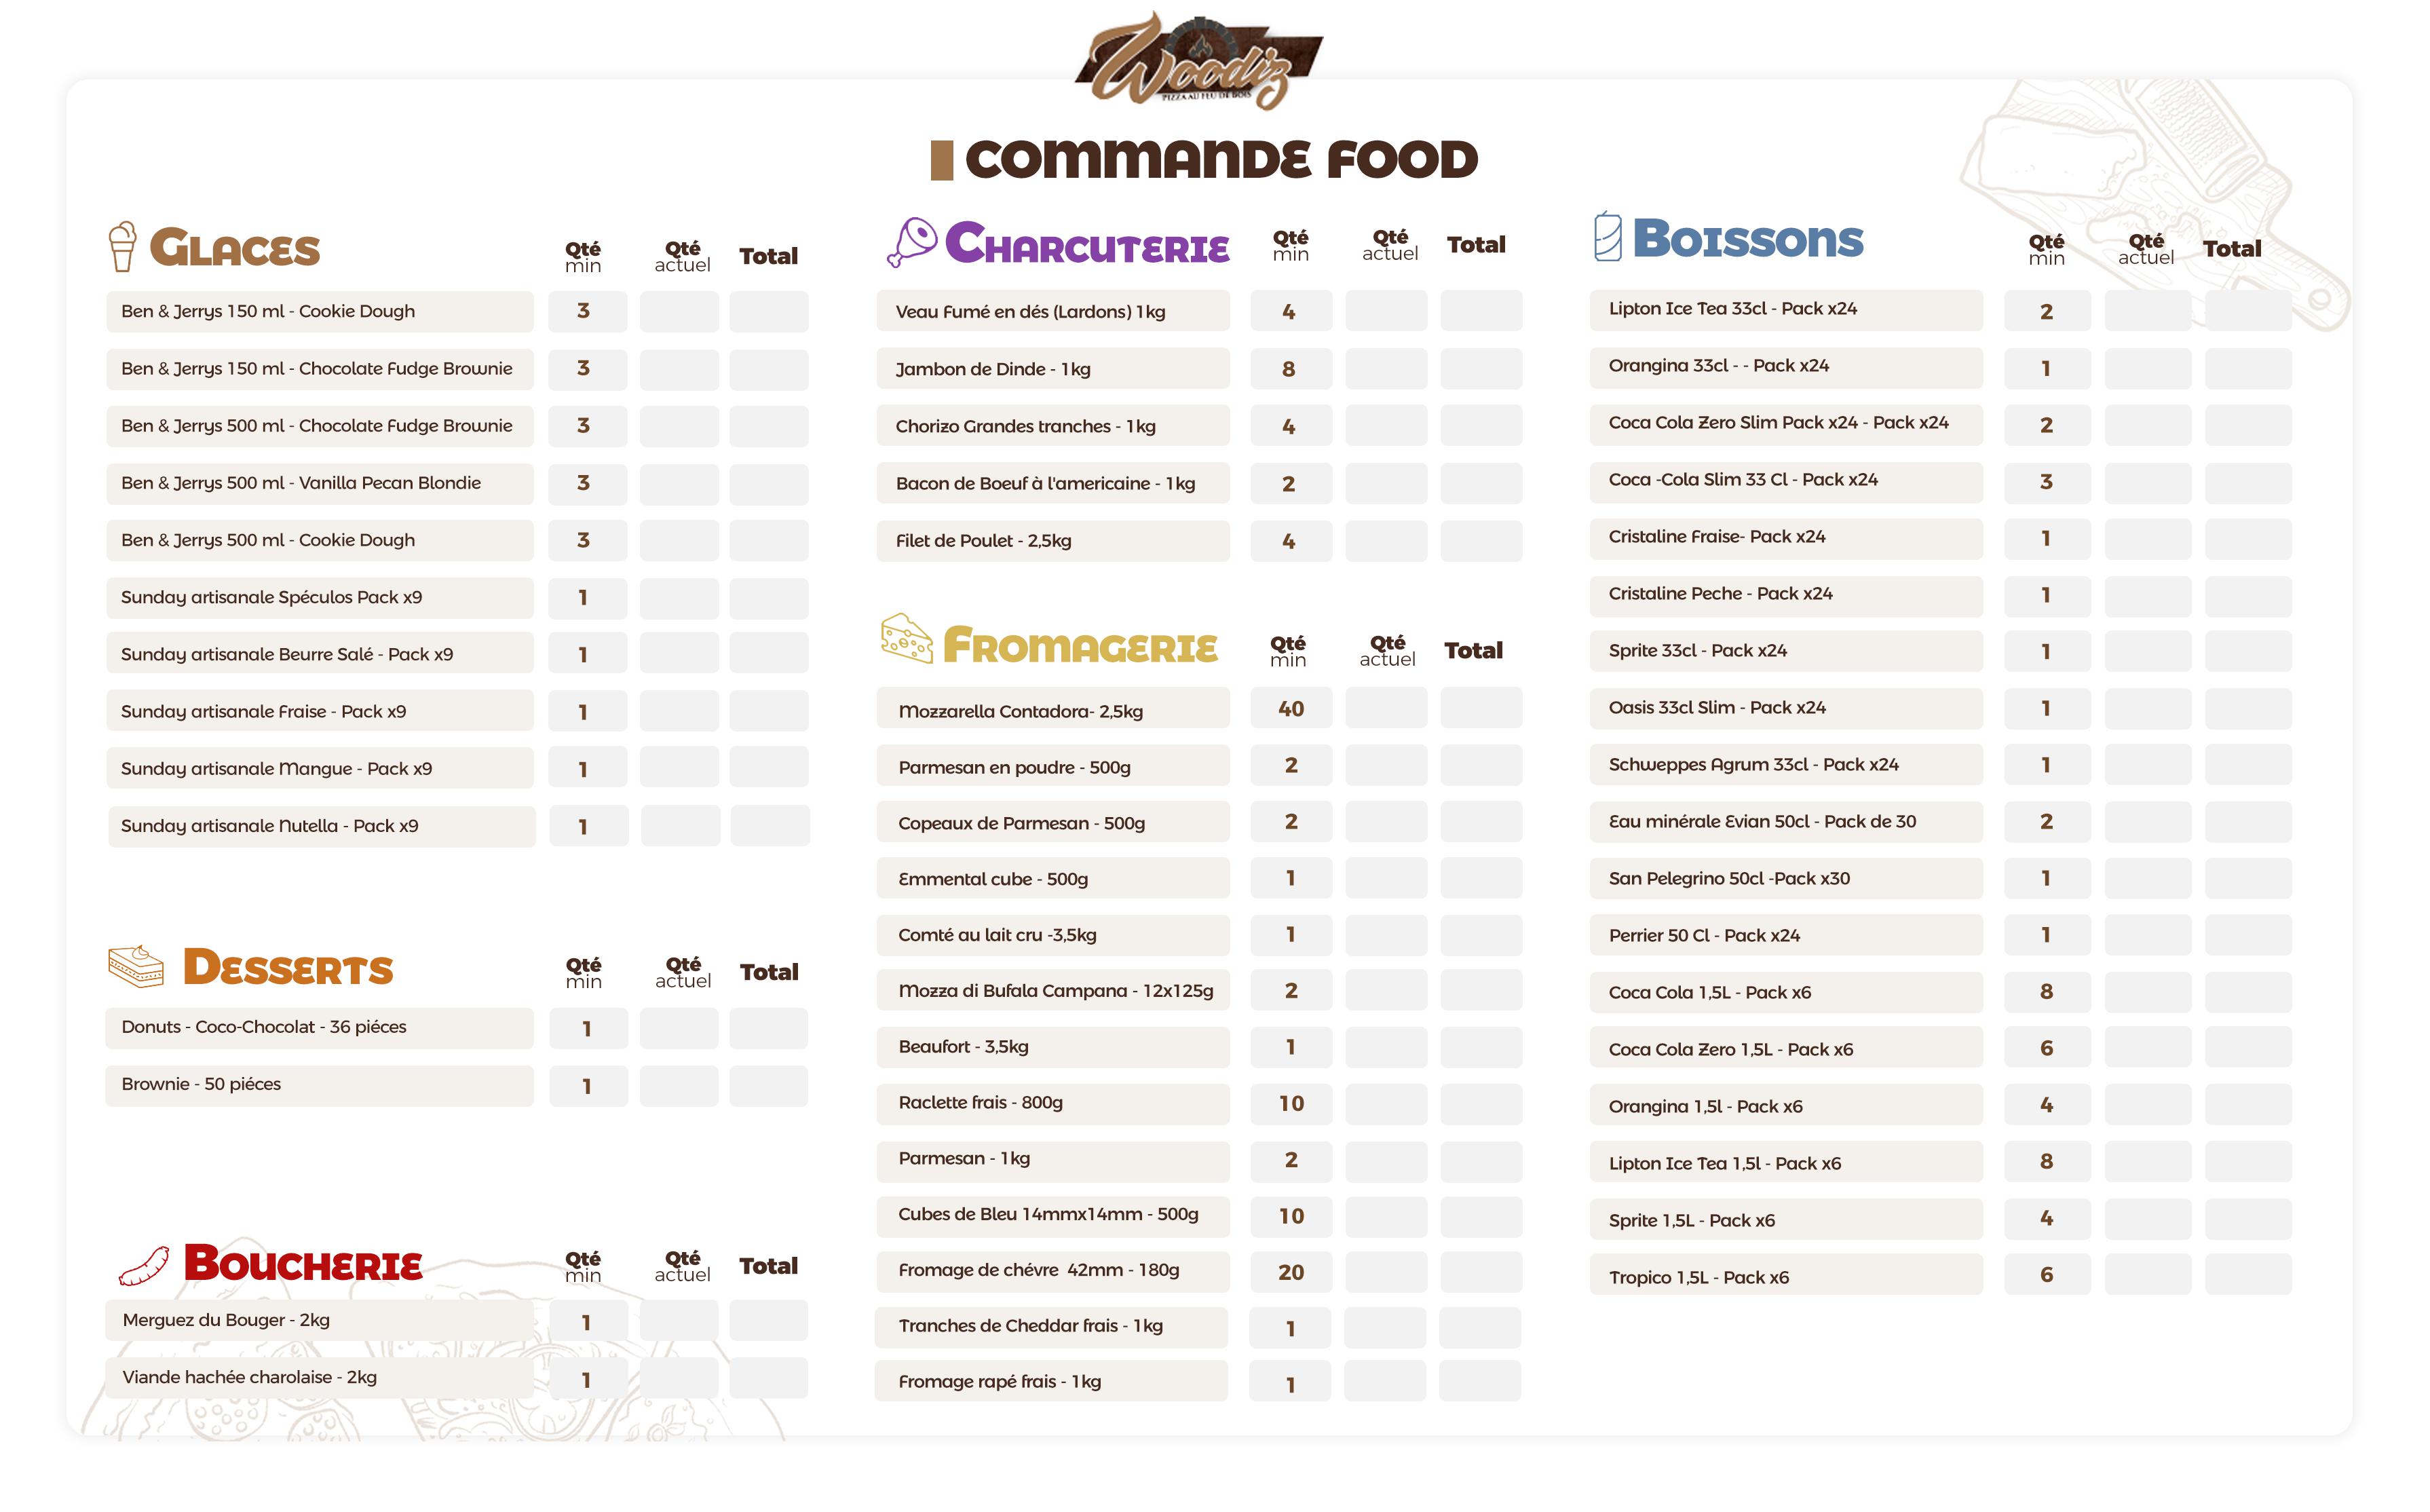This screenshot has height=1512, width=2430.
Task: Select the Total field for Merguez du Bouger
Action: pyautogui.click(x=768, y=1321)
